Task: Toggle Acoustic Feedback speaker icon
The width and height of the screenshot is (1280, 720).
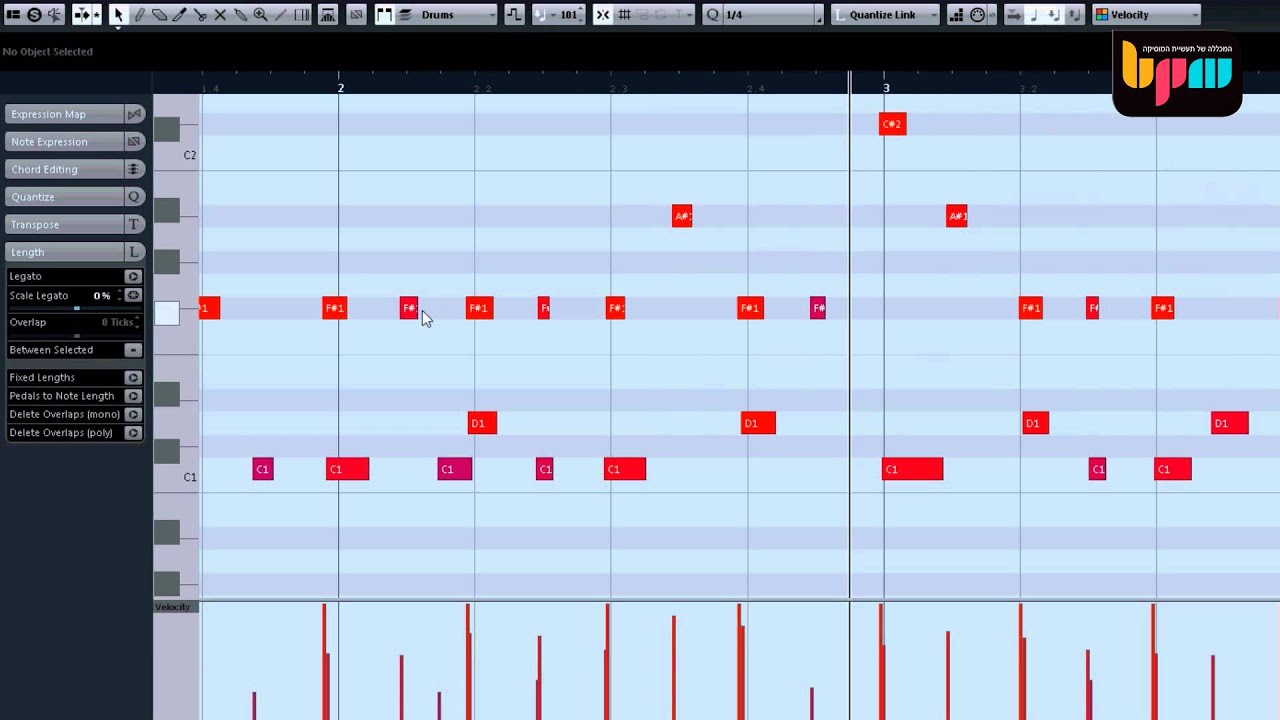Action: 54,15
